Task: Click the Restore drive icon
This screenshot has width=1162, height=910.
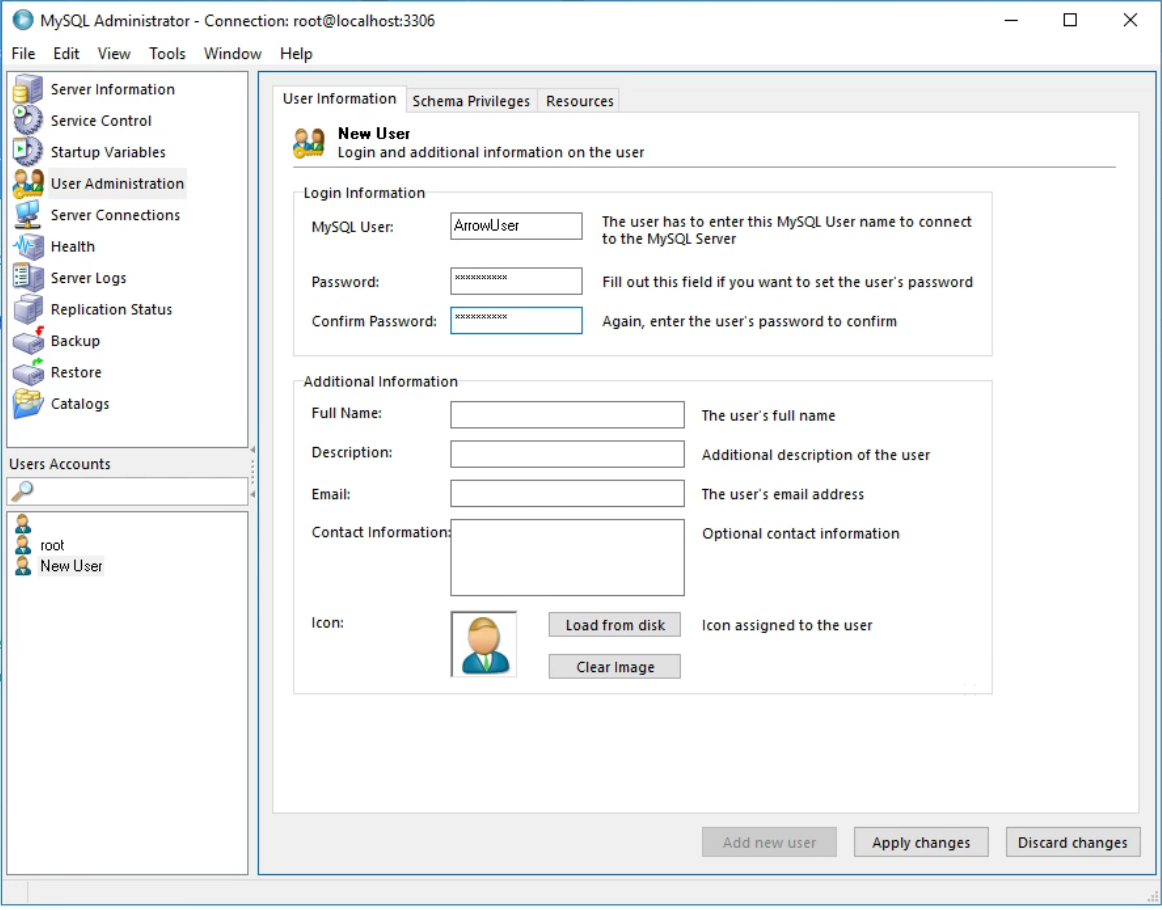Action: tap(27, 372)
